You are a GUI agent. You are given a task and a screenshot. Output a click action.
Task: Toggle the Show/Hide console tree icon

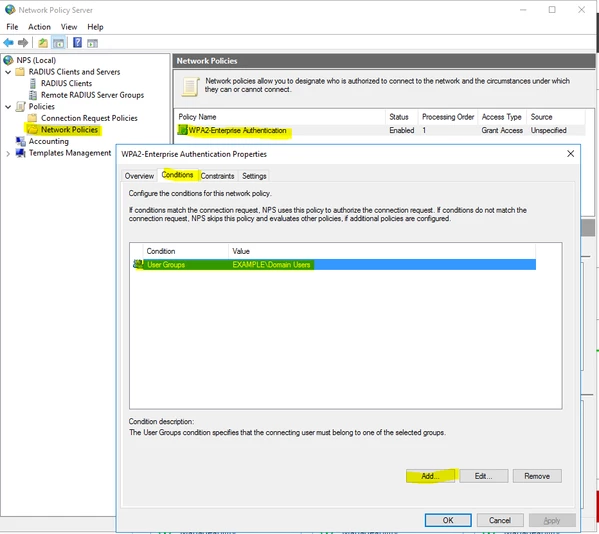(x=58, y=43)
